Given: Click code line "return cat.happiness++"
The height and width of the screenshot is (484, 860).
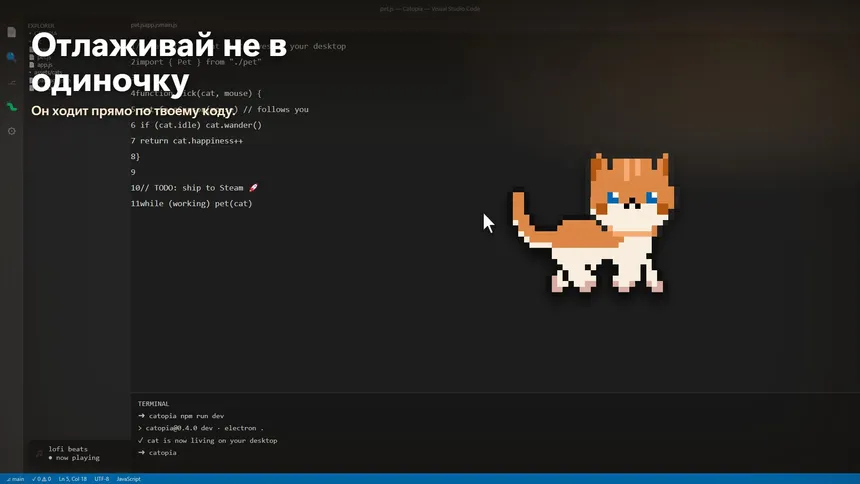Looking at the screenshot, I should 191,141.
